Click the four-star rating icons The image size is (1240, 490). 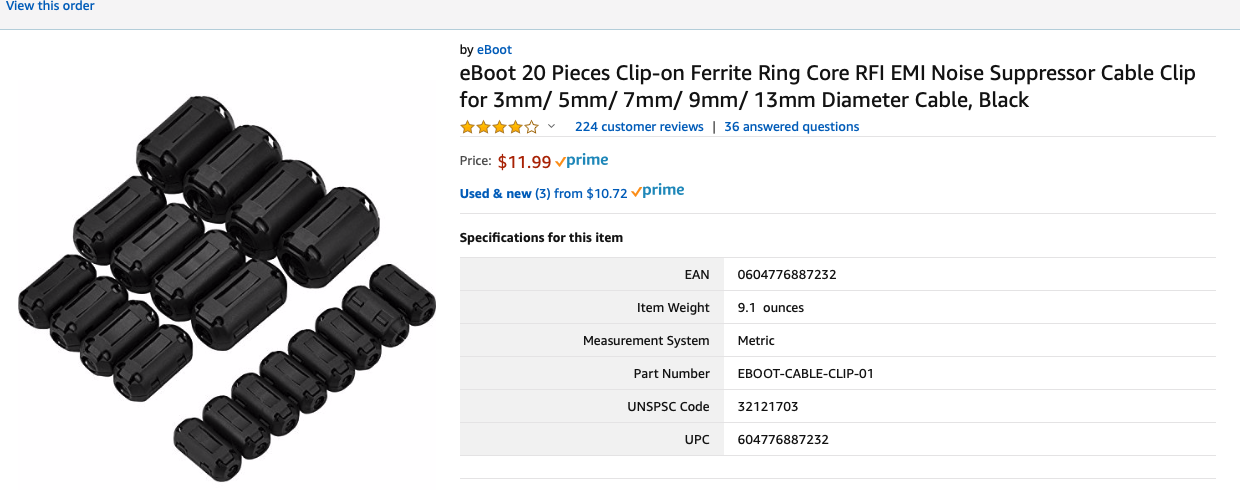pos(499,127)
